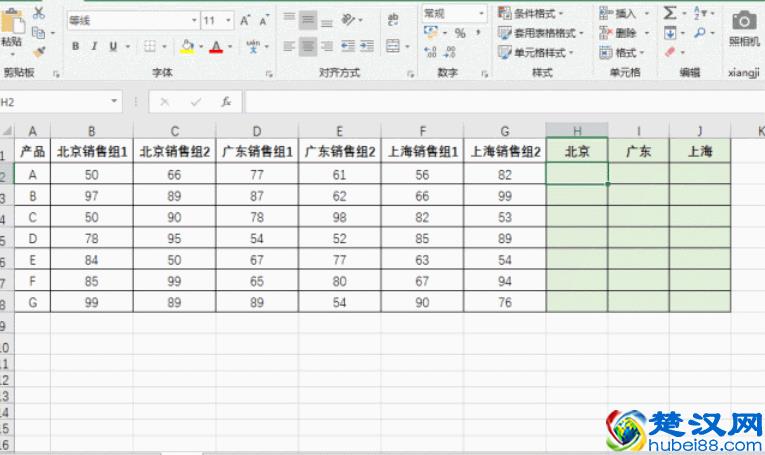Select the 北京 header cell H1
The image size is (765, 455).
coord(577,151)
